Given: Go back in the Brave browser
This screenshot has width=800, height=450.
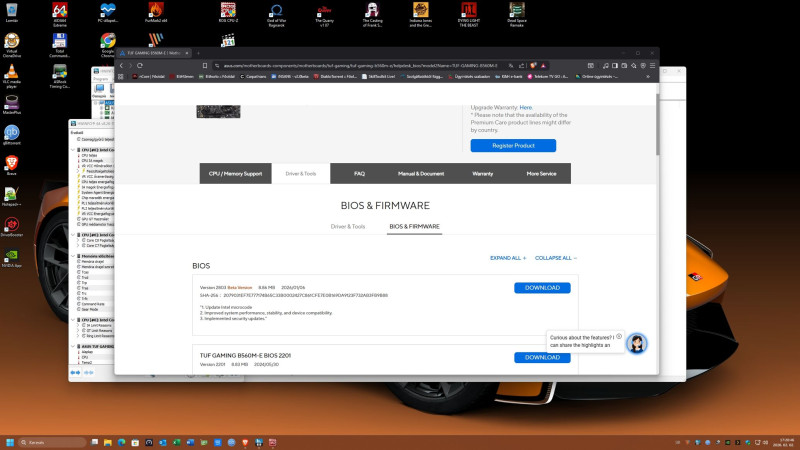Looking at the screenshot, I should [x=121, y=65].
